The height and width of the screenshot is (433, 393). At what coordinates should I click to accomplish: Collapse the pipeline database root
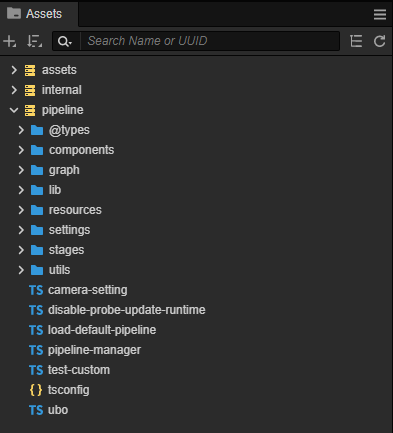(14, 110)
